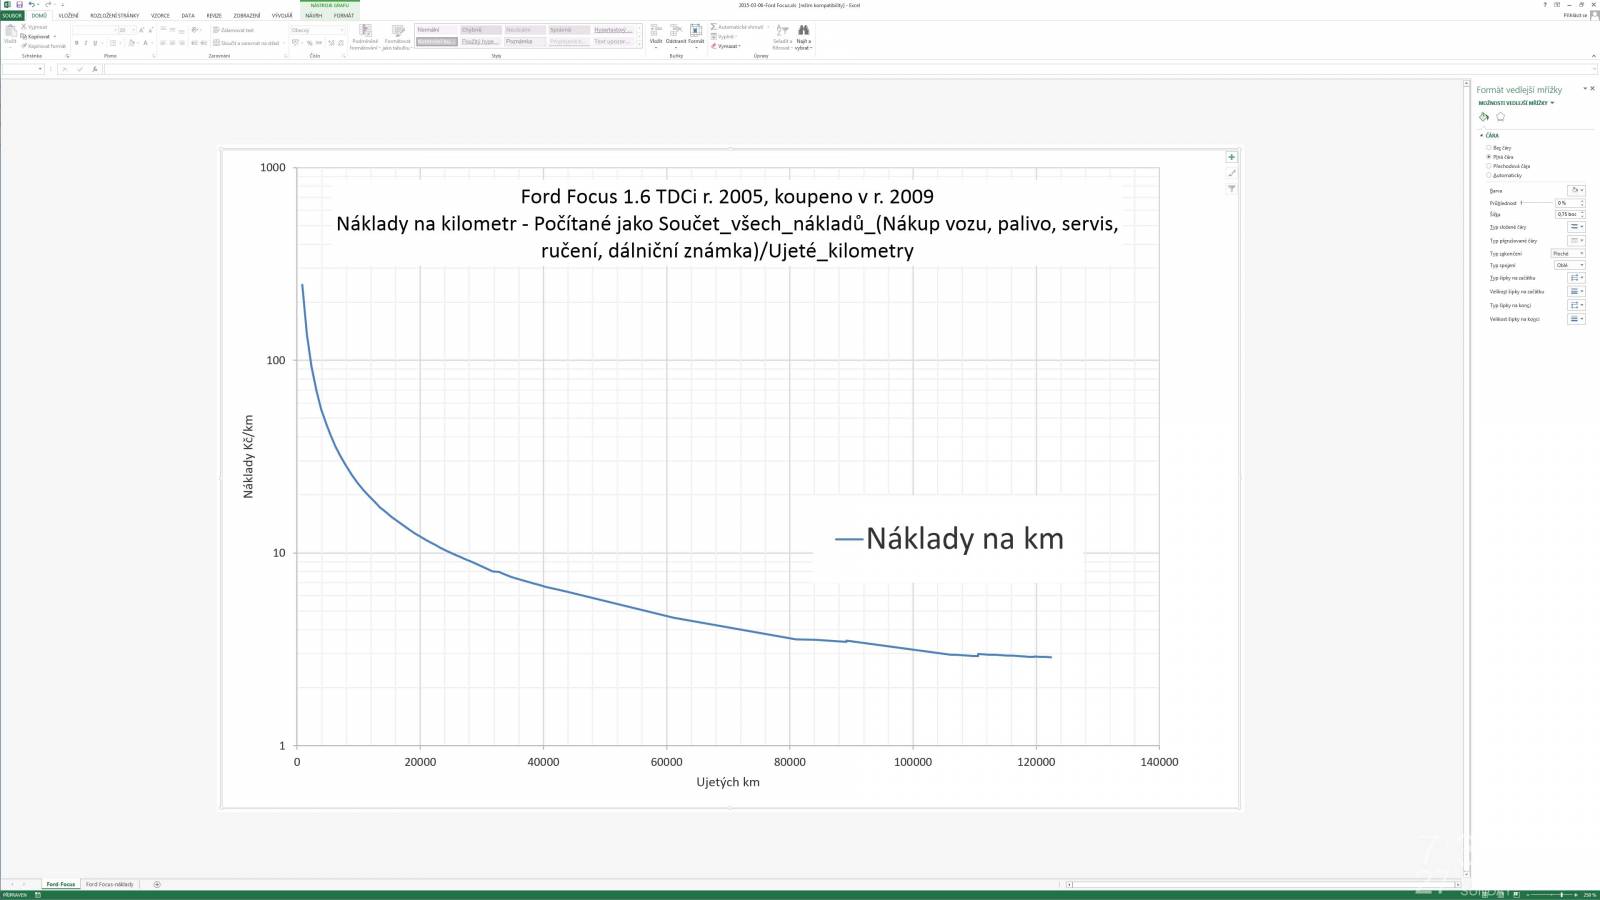Open the 'Typ šipky na začátku' dropdown
The width and height of the screenshot is (1600, 900).
1576,278
